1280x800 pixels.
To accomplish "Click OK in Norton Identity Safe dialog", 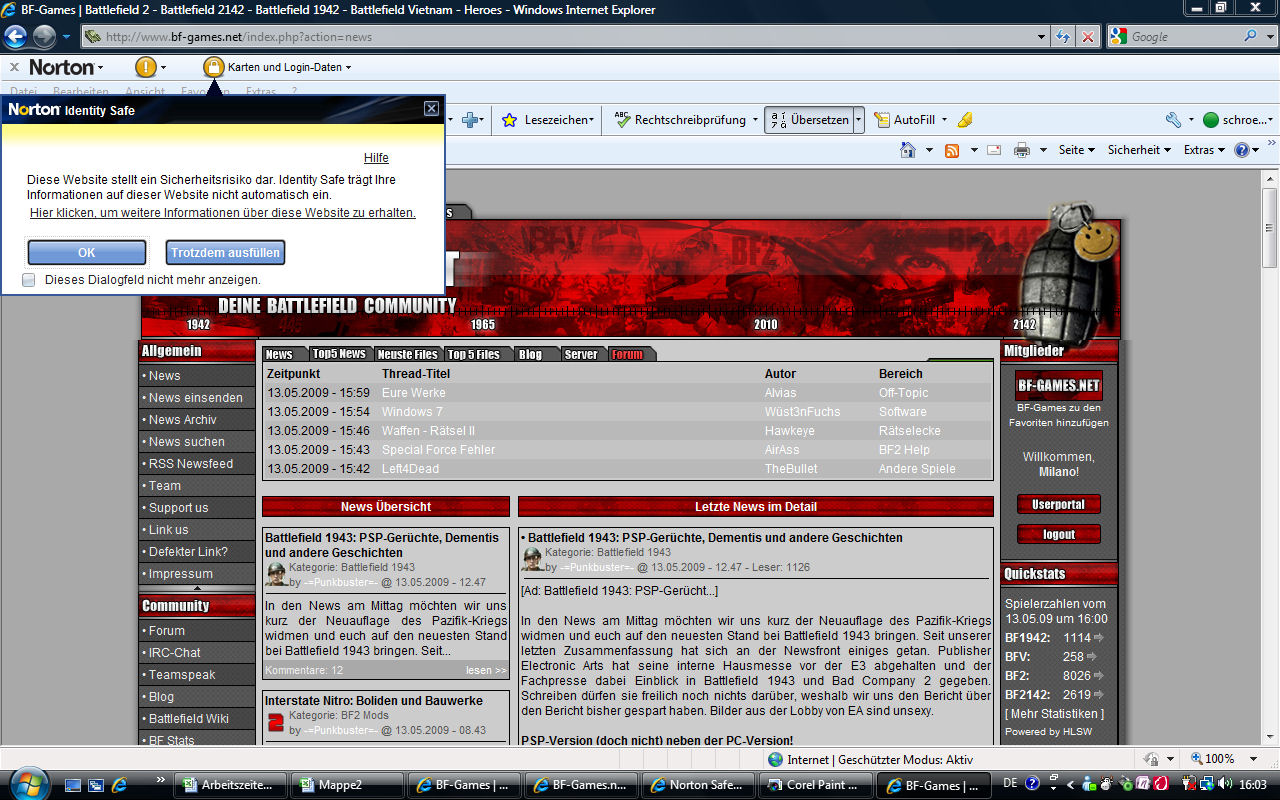I will (x=87, y=253).
